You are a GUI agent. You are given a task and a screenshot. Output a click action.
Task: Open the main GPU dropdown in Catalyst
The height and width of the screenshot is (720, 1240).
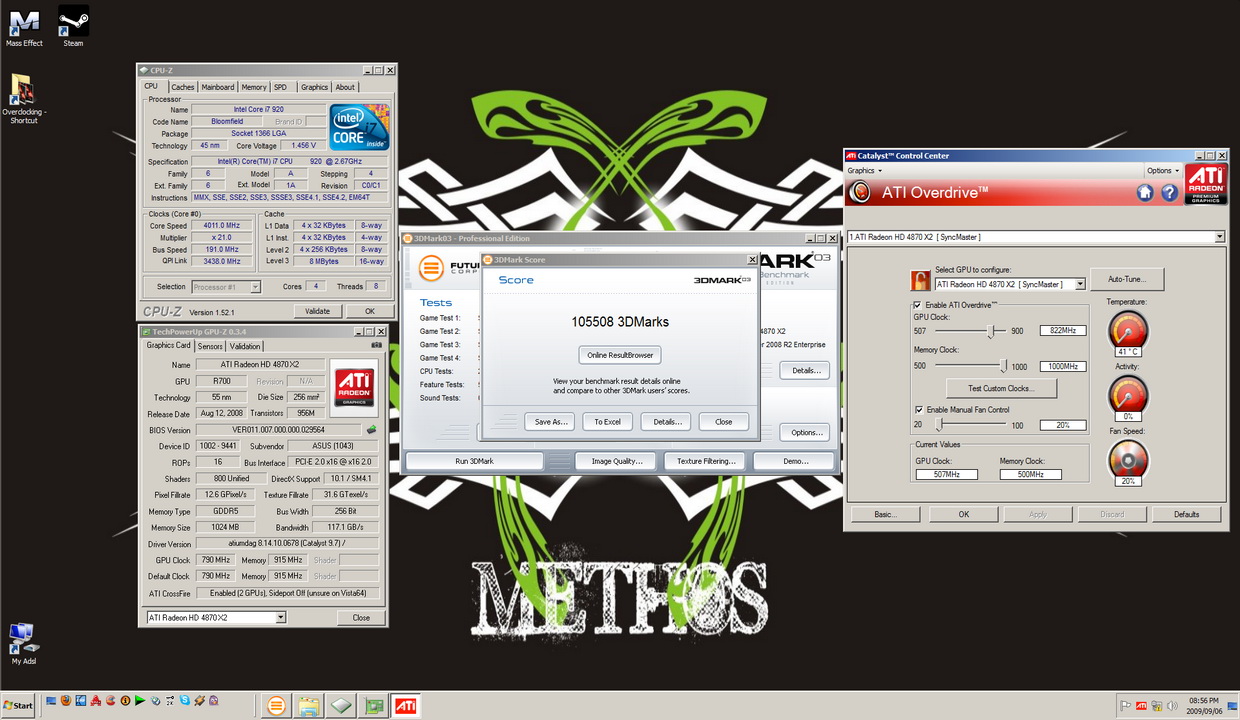1035,237
